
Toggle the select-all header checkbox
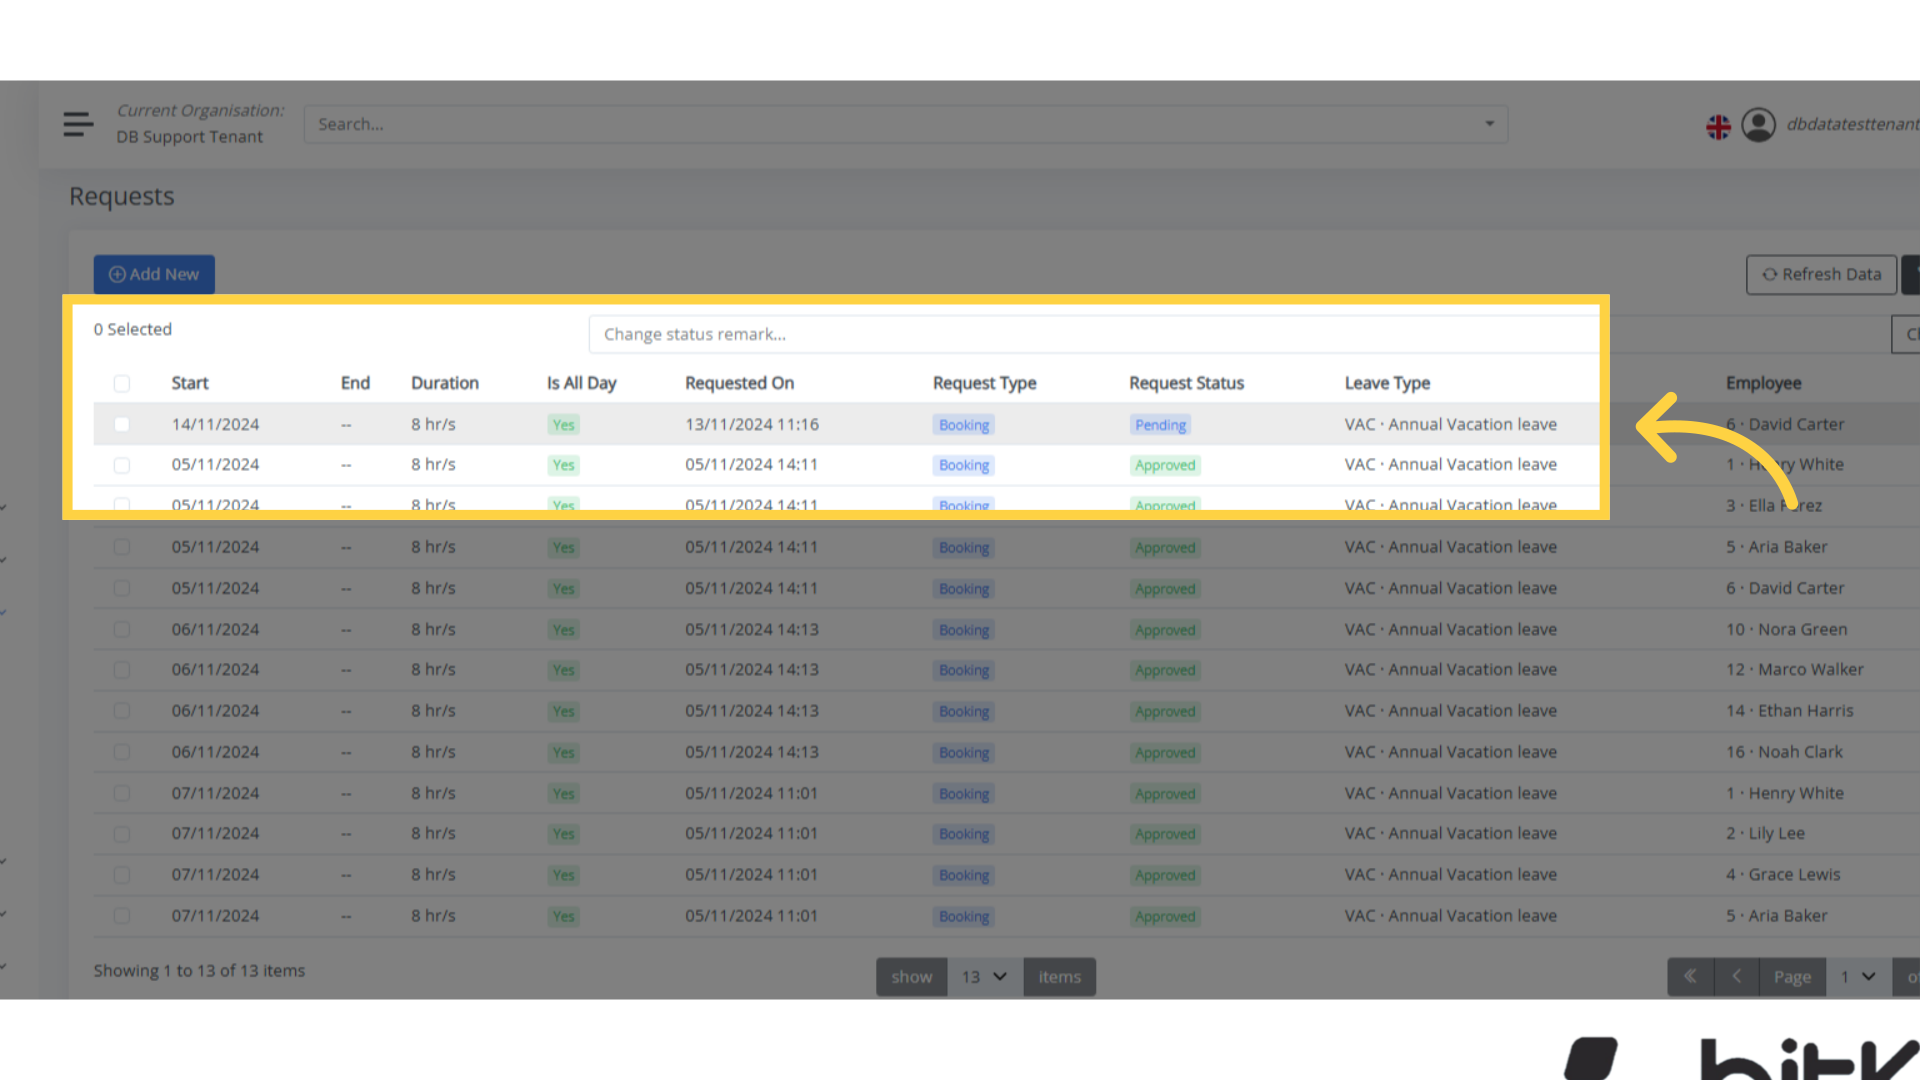[122, 384]
